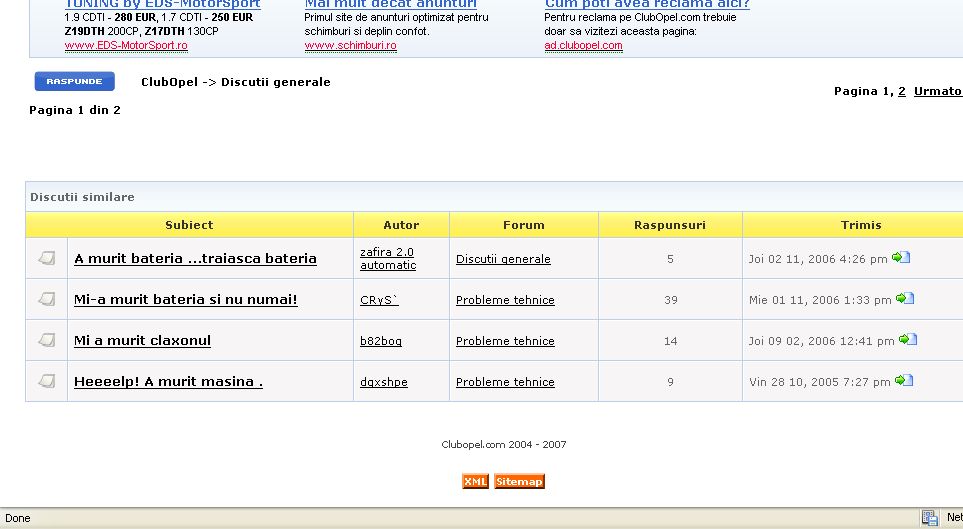Go to latest post in CRyS` thread
963x529 pixels.
pos(905,299)
